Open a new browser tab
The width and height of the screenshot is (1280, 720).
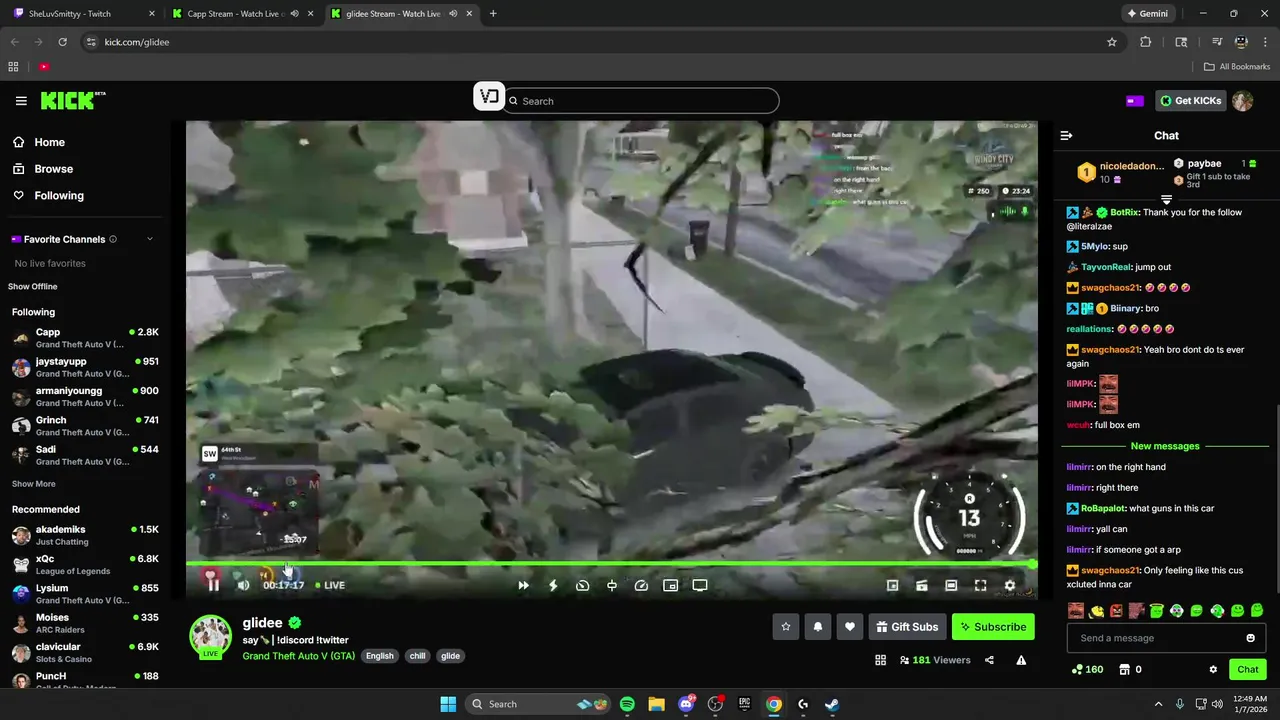[493, 14]
